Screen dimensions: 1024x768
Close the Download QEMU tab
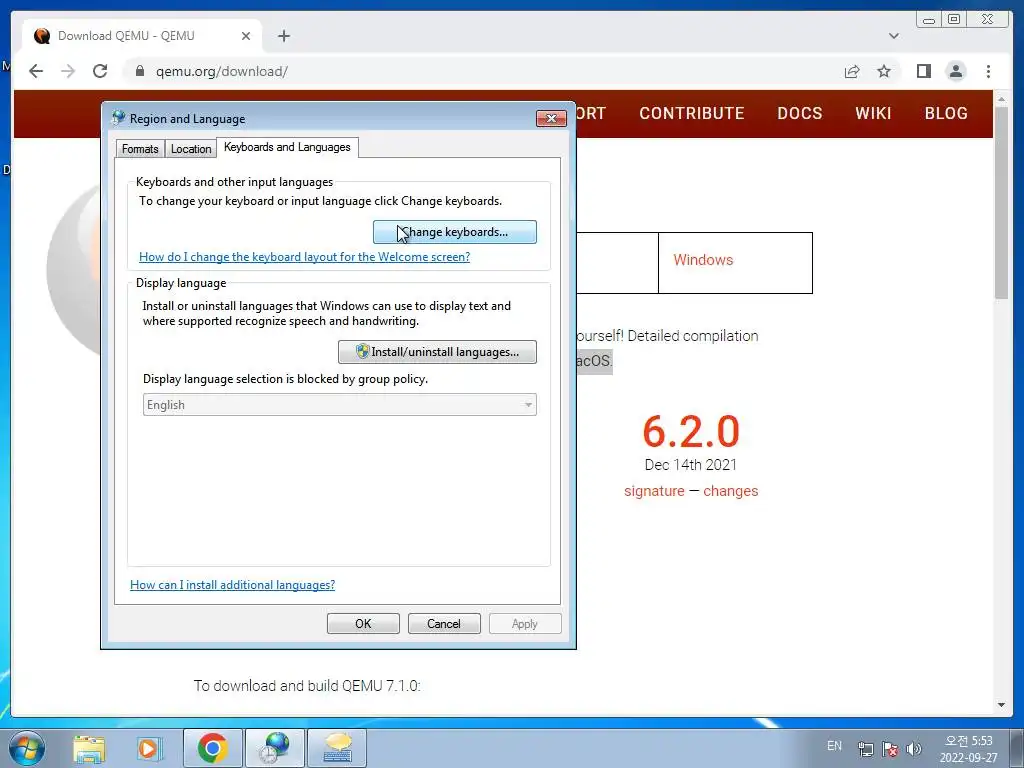(x=246, y=36)
